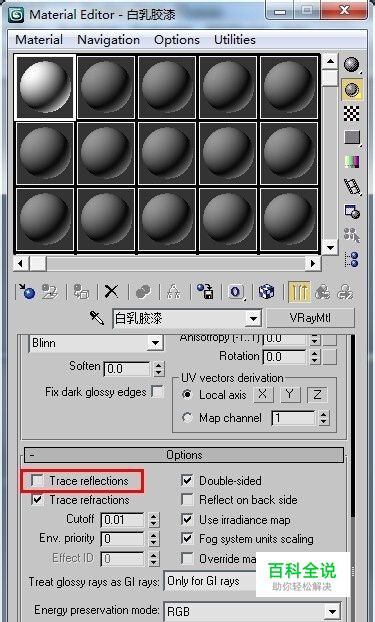Click the Video Color Check icon
The image size is (375, 622).
coord(352,161)
